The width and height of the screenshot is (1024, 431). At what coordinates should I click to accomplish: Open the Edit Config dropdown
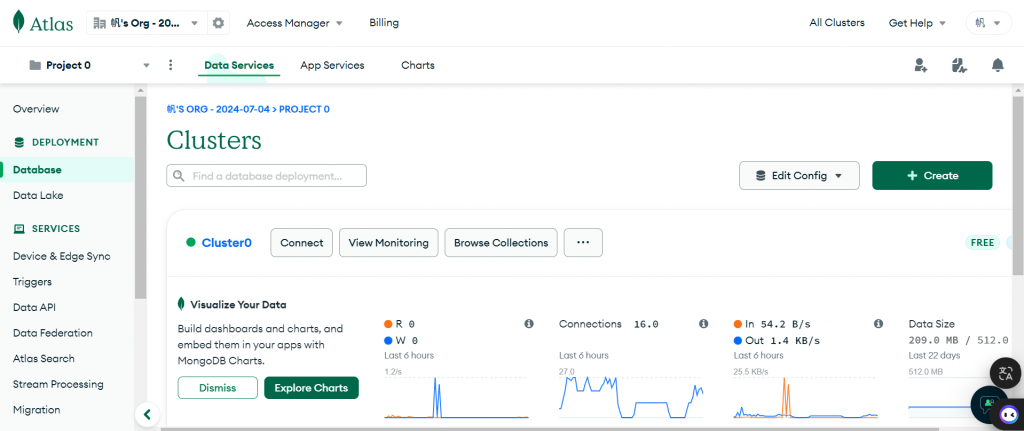point(799,176)
